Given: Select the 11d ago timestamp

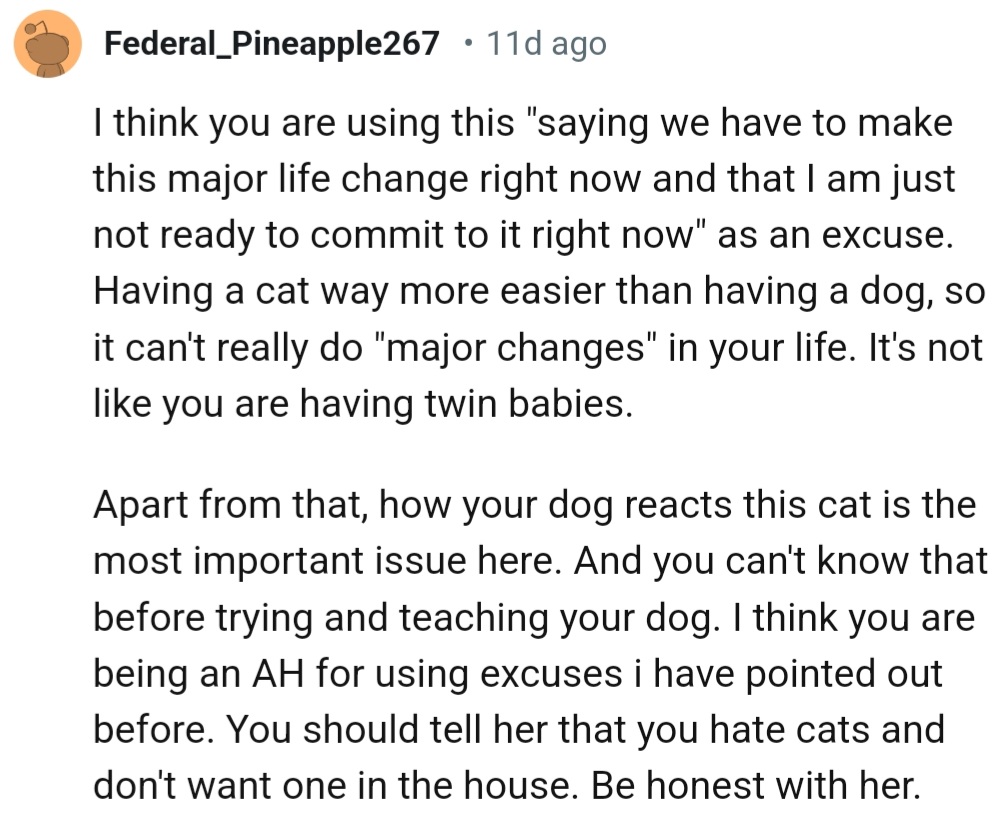Looking at the screenshot, I should coord(547,44).
